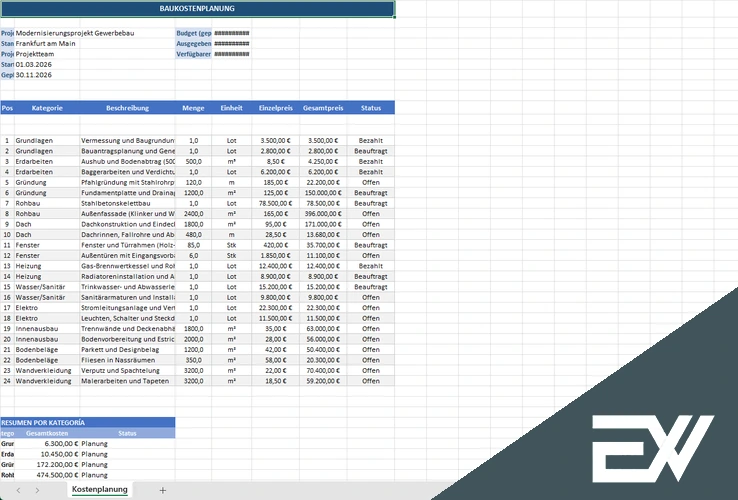Select the Verfügbarer label cell

point(193,54)
